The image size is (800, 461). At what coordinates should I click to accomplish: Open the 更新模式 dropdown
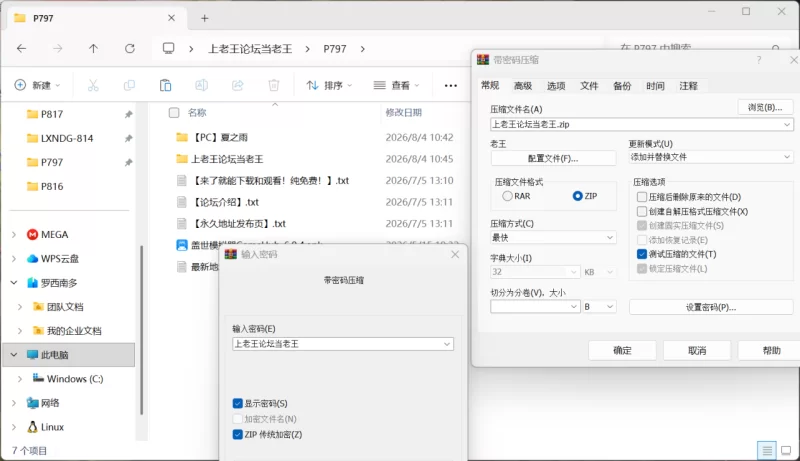coord(787,157)
